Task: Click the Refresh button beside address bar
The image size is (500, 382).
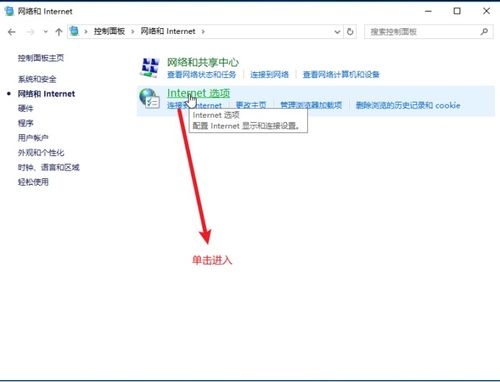Action: tap(350, 32)
